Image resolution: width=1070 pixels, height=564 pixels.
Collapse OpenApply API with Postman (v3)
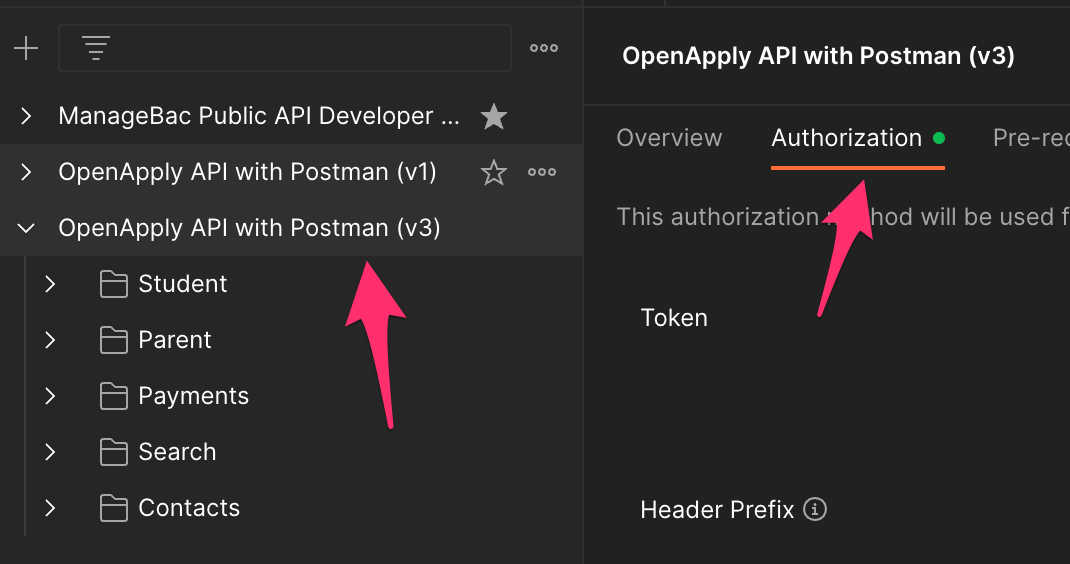pos(26,228)
